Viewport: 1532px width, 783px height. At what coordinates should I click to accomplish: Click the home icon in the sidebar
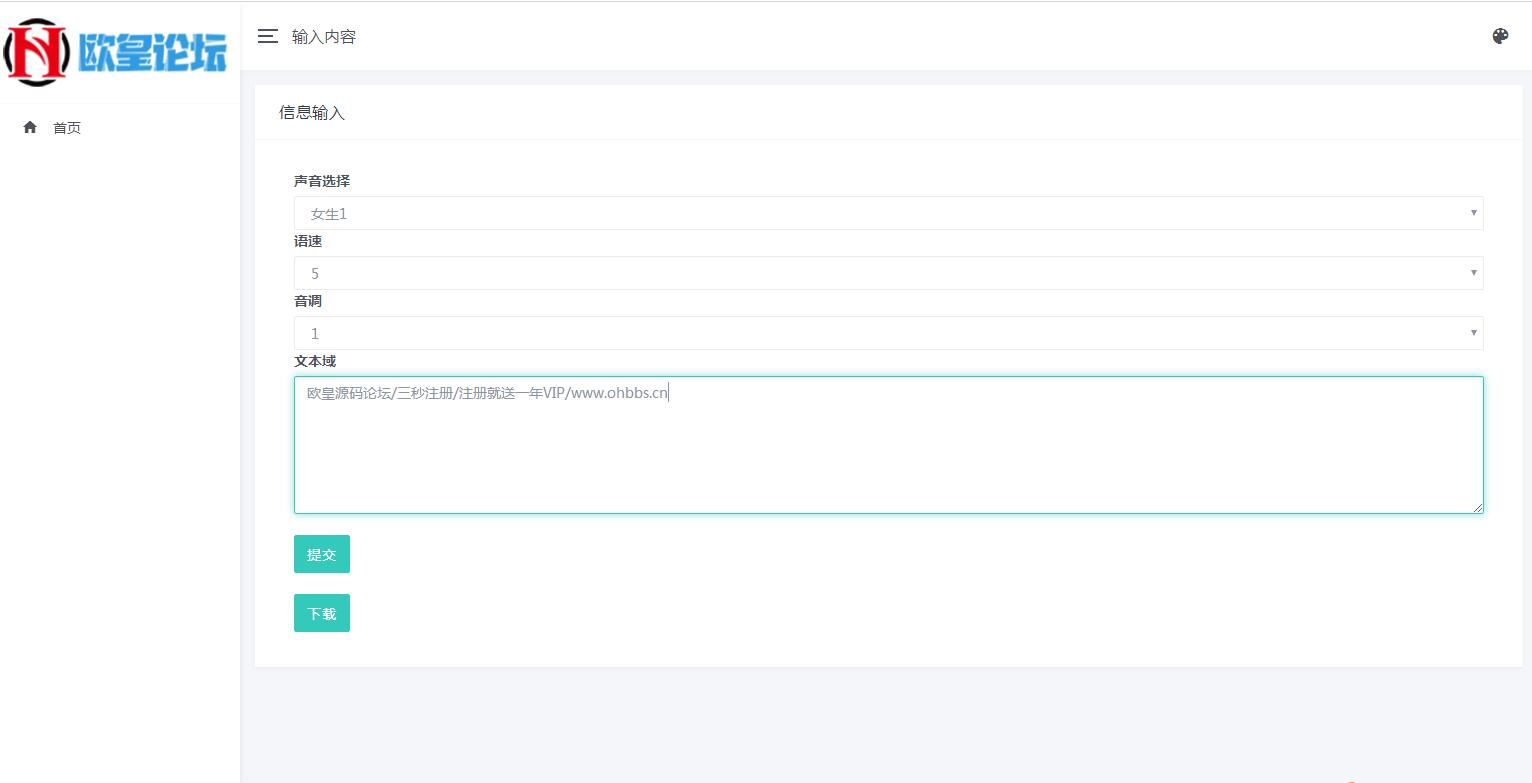[x=30, y=127]
